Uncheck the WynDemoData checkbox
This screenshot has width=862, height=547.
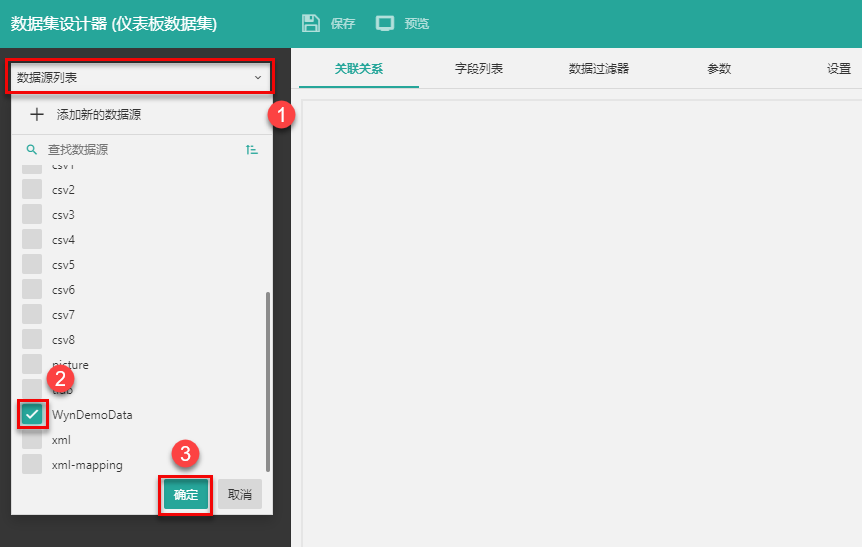point(32,414)
